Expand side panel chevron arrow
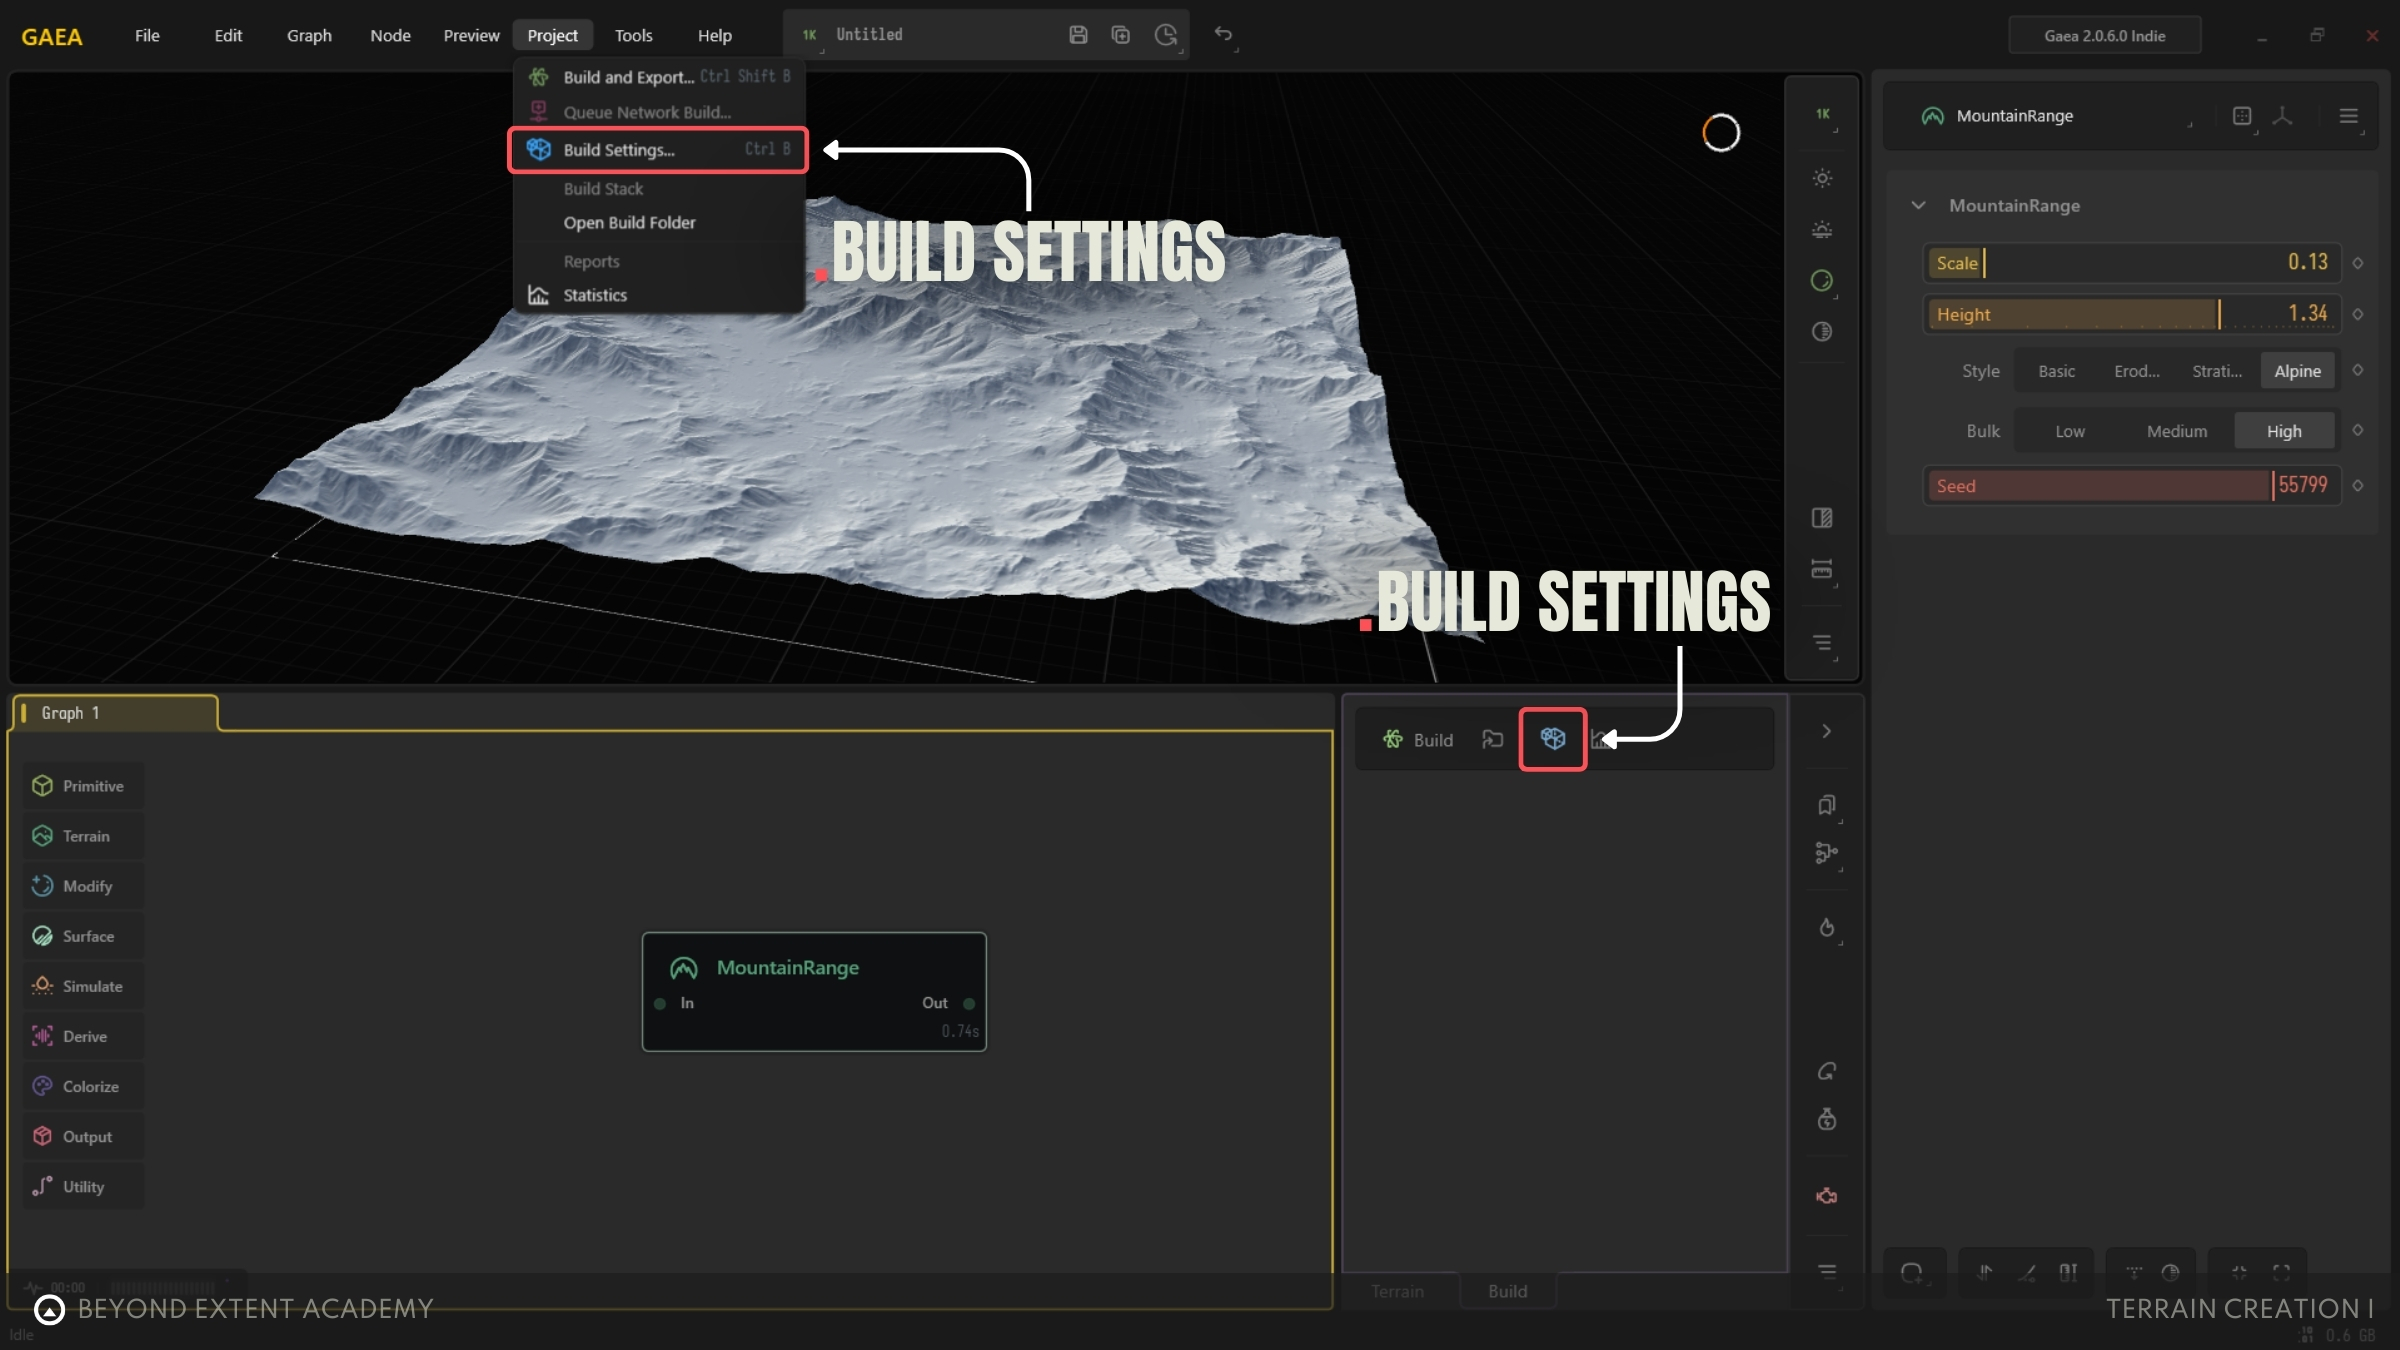The image size is (2400, 1350). pos(1826,731)
